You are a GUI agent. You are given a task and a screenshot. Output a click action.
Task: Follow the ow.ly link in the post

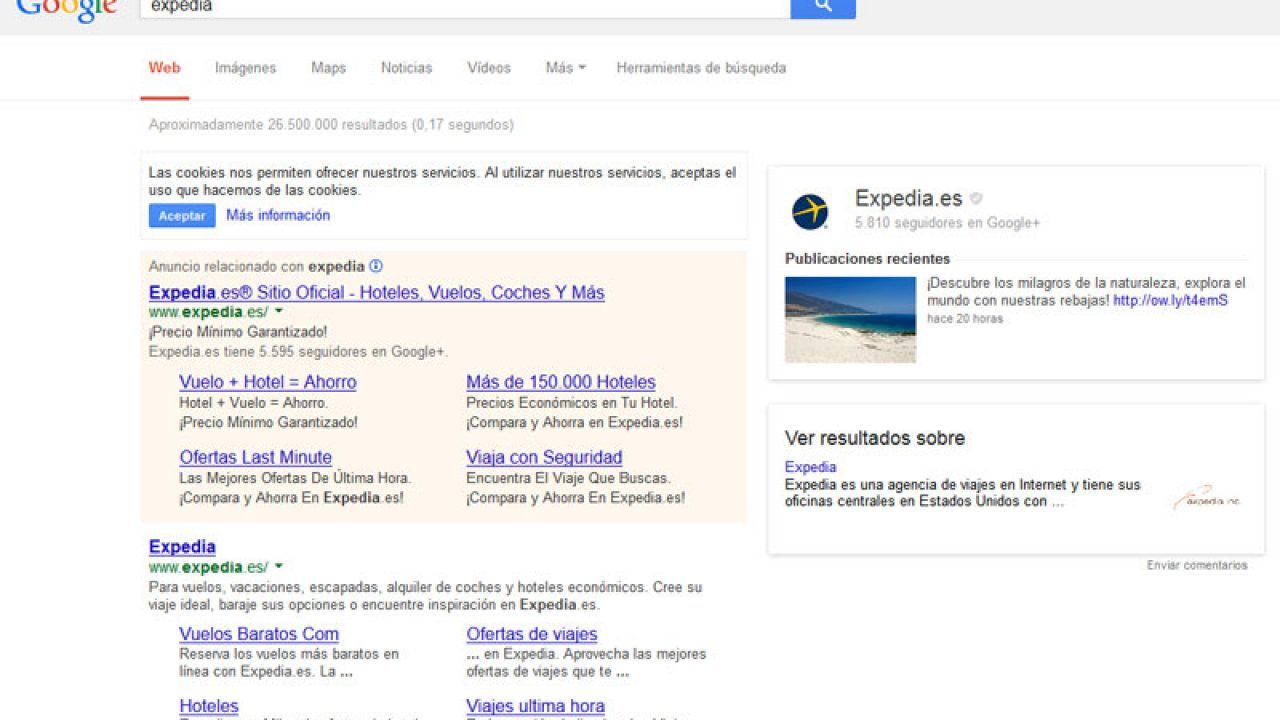pyautogui.click(x=1170, y=300)
